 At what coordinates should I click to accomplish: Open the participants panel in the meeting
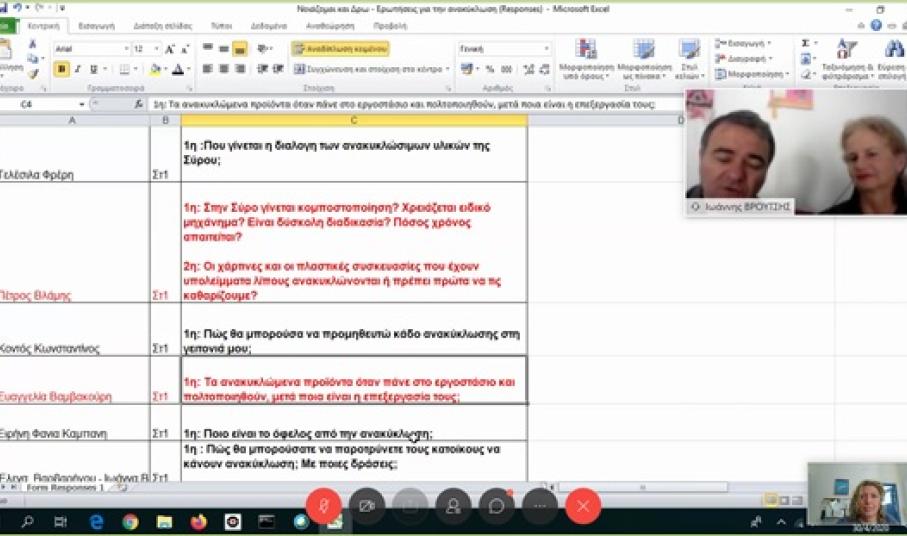pos(453,506)
